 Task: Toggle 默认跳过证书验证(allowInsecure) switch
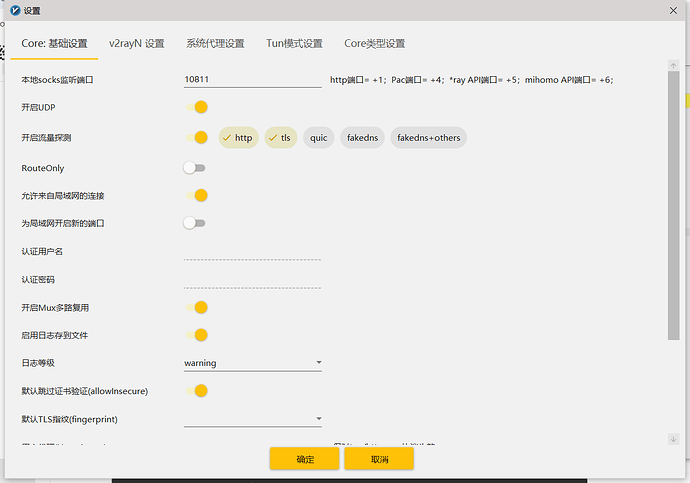pos(196,391)
